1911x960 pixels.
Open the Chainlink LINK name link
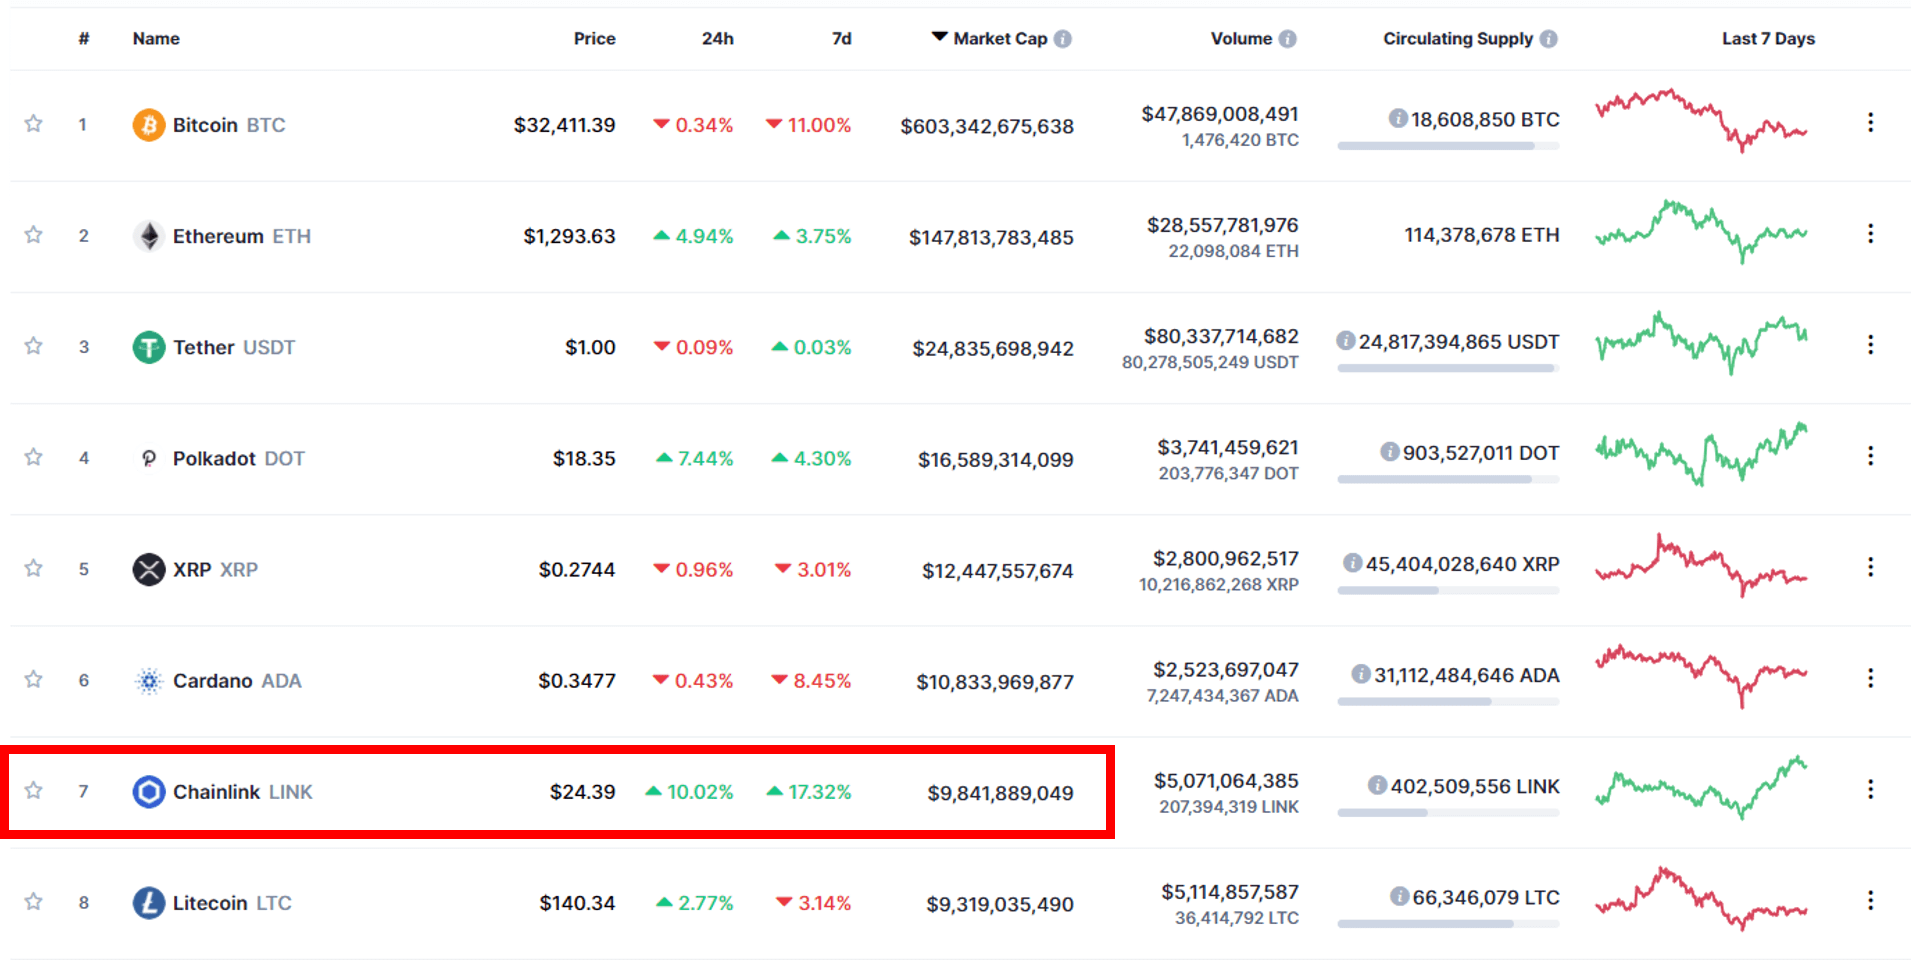click(x=243, y=792)
